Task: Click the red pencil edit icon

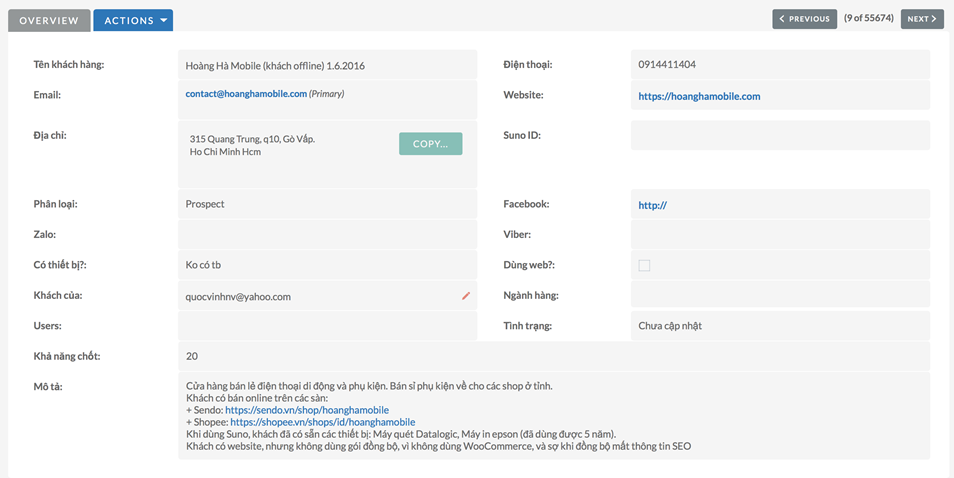Action: pos(466,296)
